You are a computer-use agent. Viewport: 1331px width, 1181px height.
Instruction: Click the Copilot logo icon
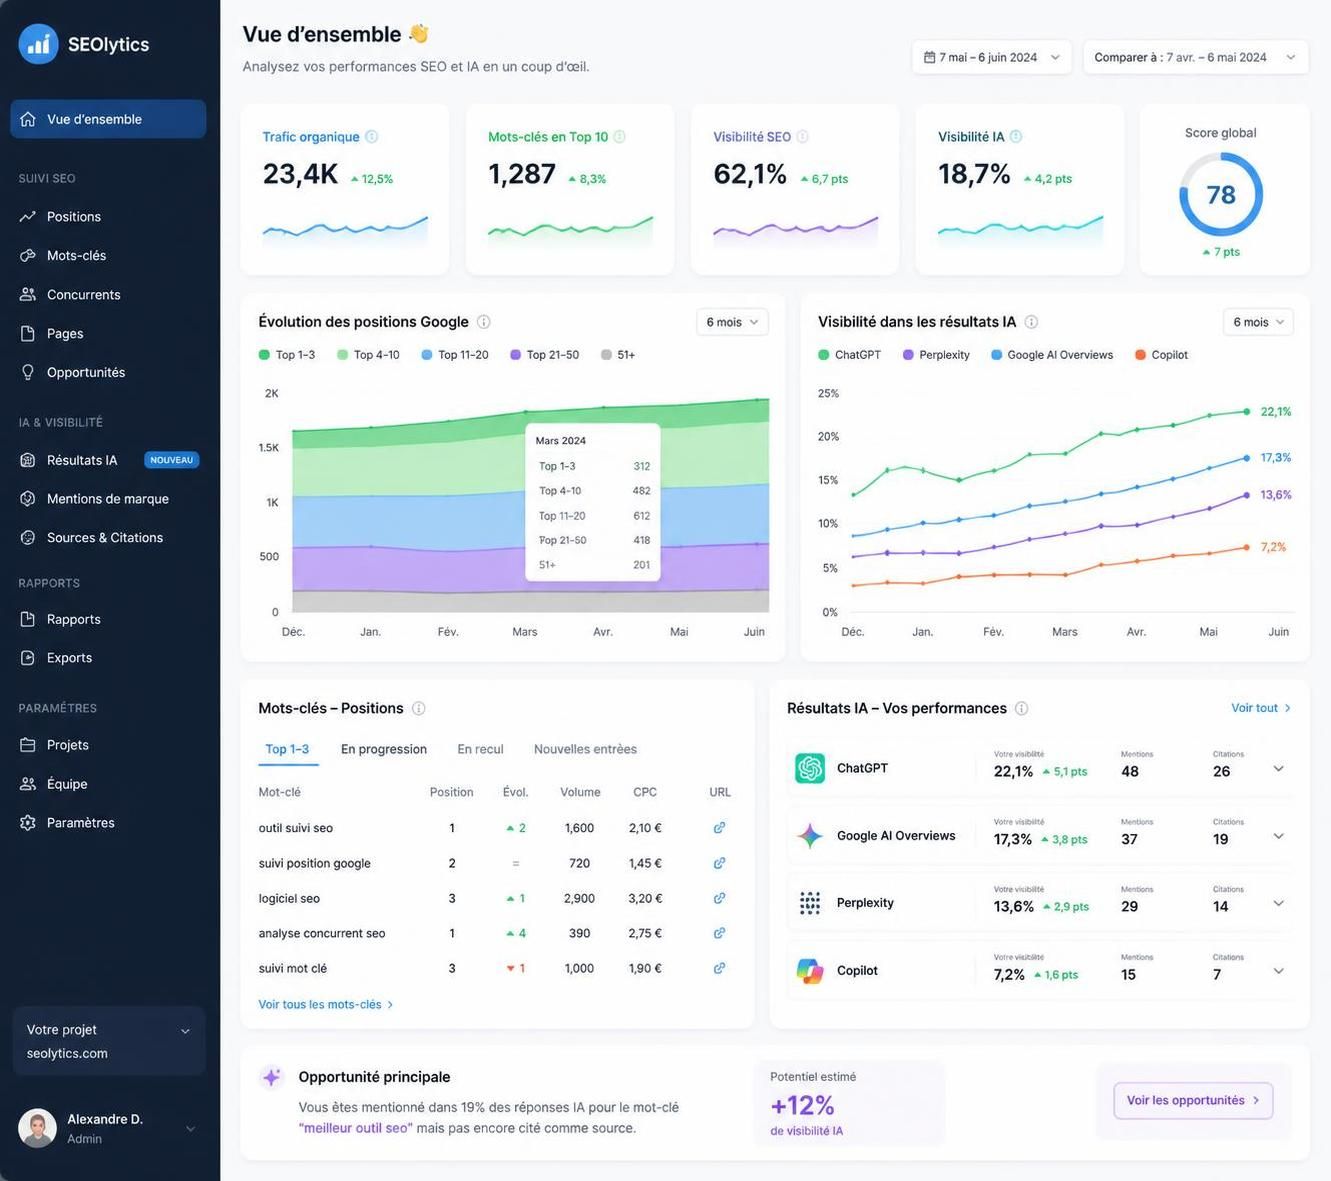[x=810, y=971]
